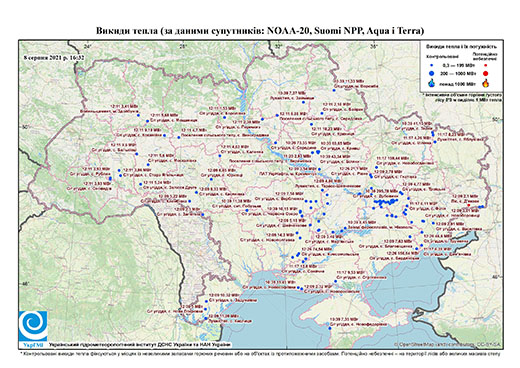The image size is (520, 368).
Task: Click the 36° longitude label at top
Action: tap(374, 47)
